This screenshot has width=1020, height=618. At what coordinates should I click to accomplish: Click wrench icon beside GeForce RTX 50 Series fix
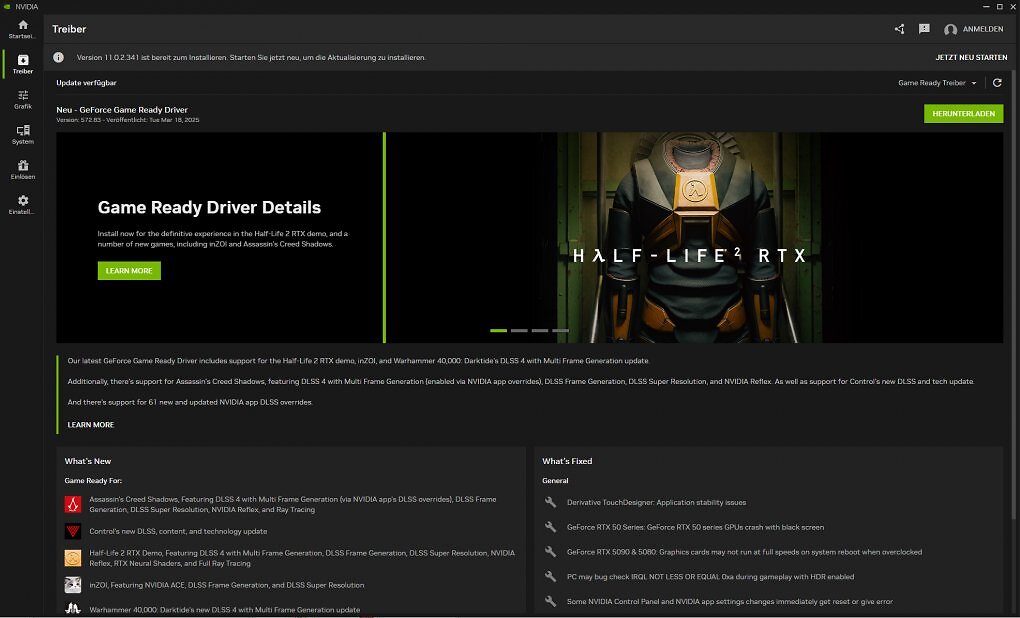point(550,527)
